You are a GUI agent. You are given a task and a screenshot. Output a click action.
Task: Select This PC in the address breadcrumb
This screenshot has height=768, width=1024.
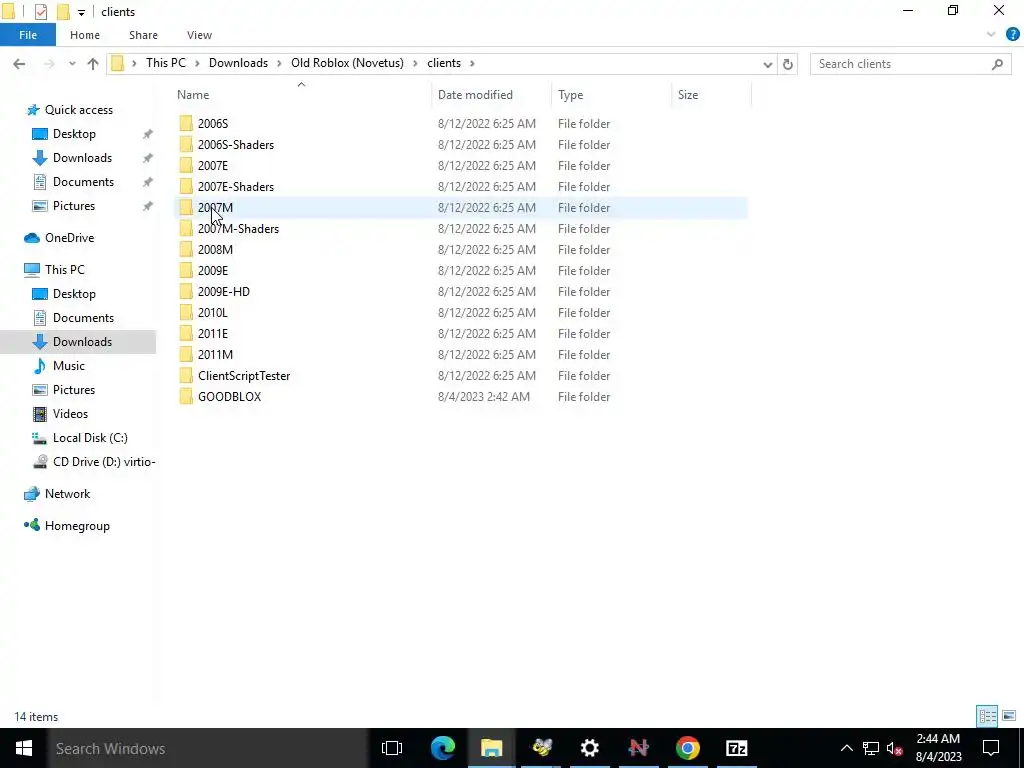coord(166,63)
